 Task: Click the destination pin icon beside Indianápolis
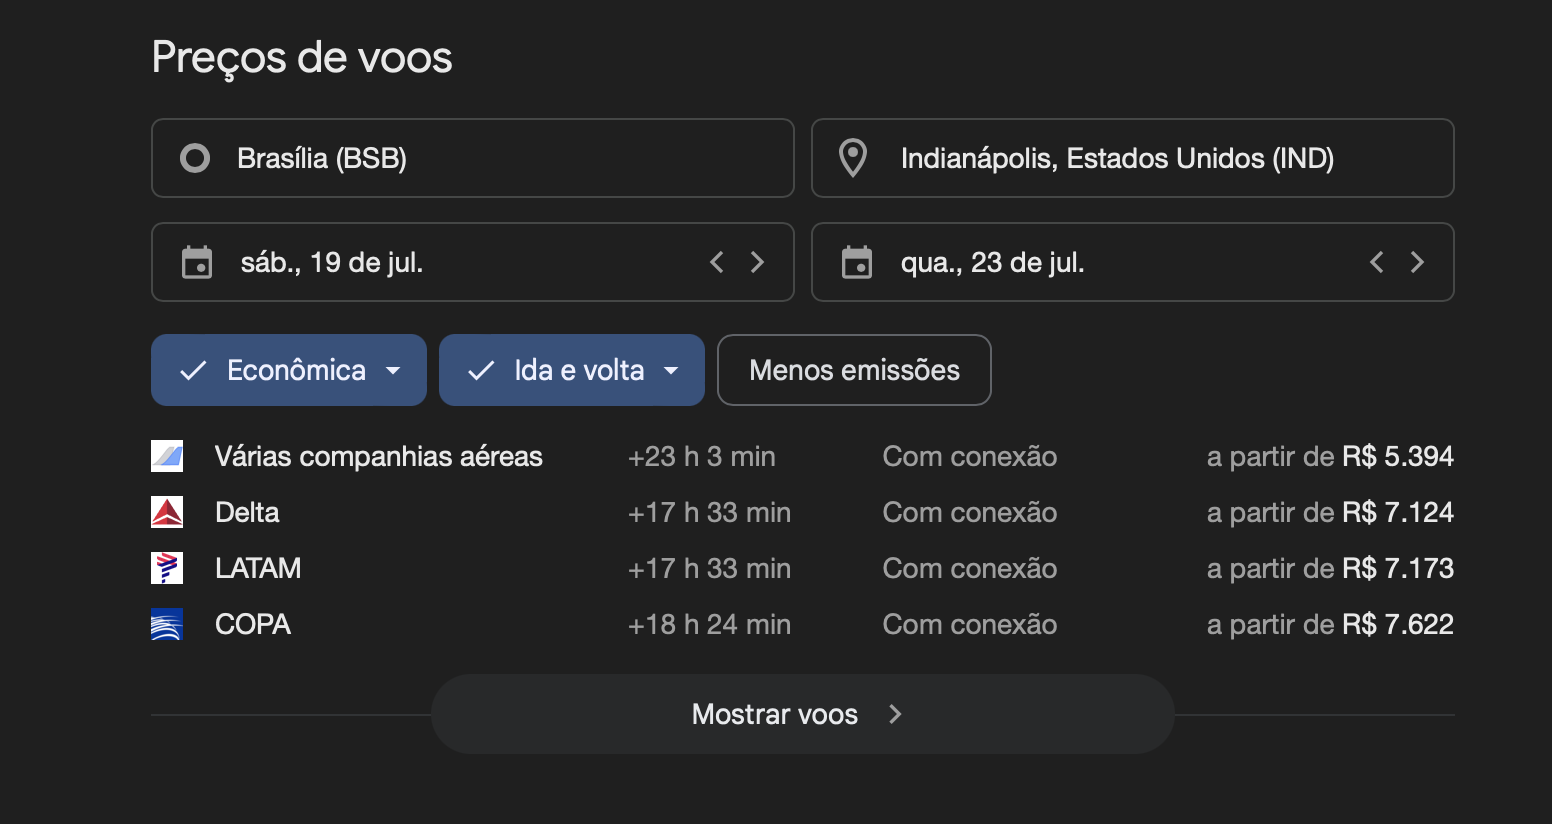click(x=853, y=158)
